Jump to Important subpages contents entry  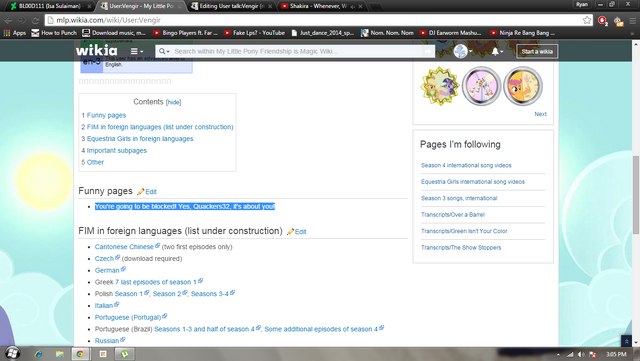tap(116, 150)
